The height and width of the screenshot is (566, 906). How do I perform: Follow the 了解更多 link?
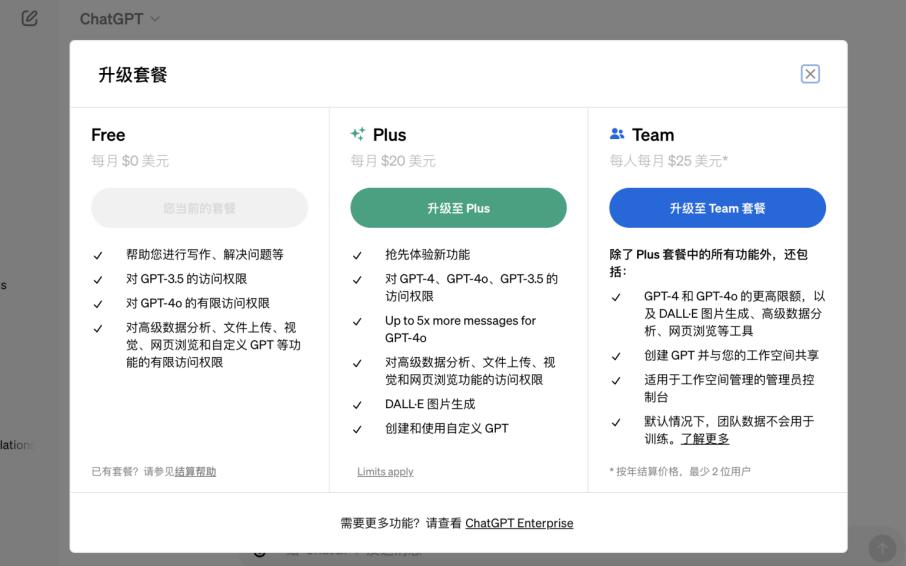[x=705, y=439]
